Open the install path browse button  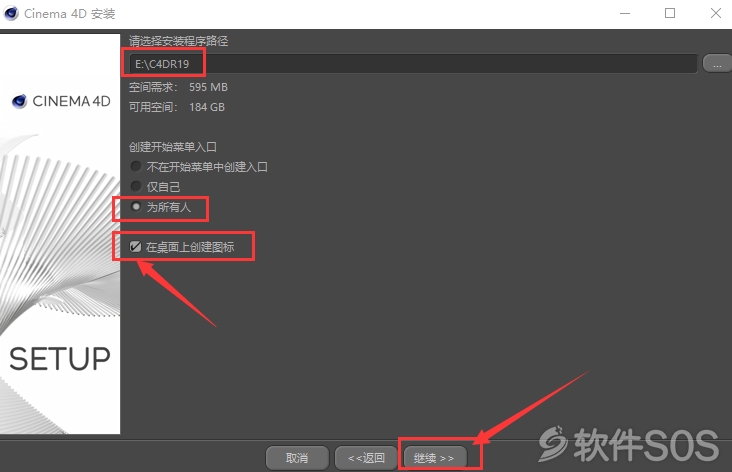[x=717, y=64]
